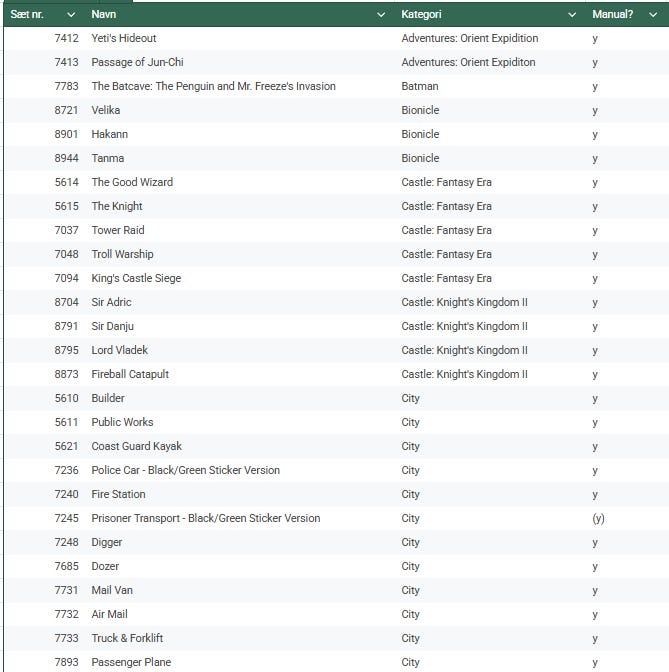Select the 'Dozer' cell
Viewport: 669px width, 672px height.
pyautogui.click(x=241, y=566)
